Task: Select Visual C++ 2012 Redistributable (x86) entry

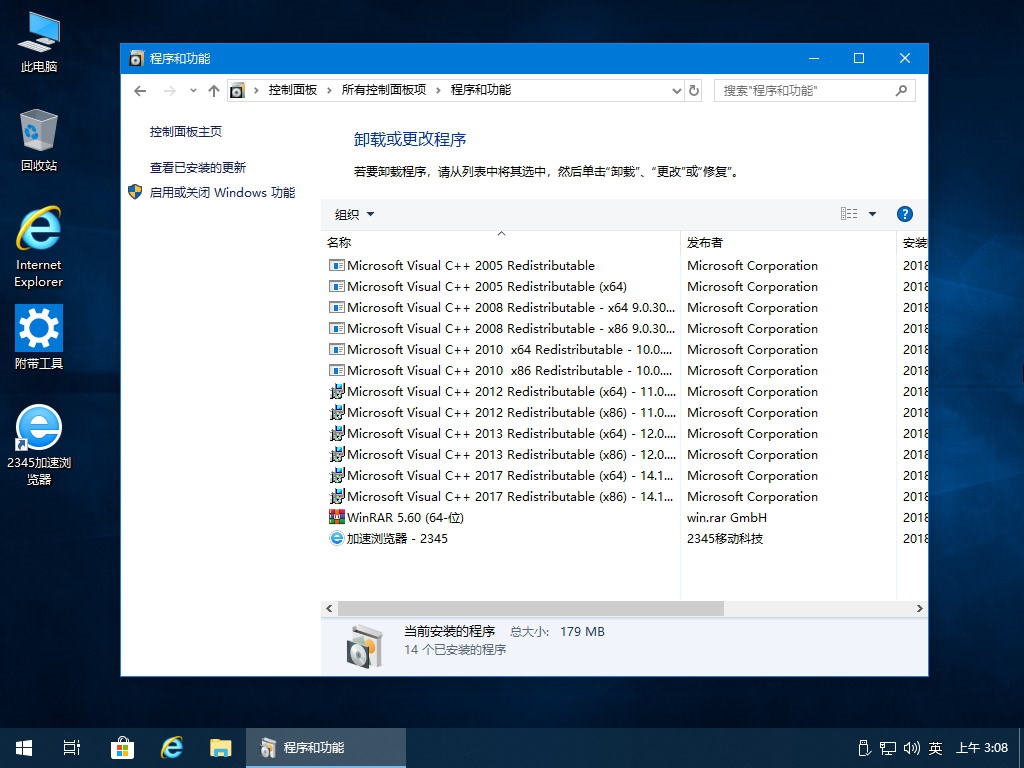Action: 502,412
